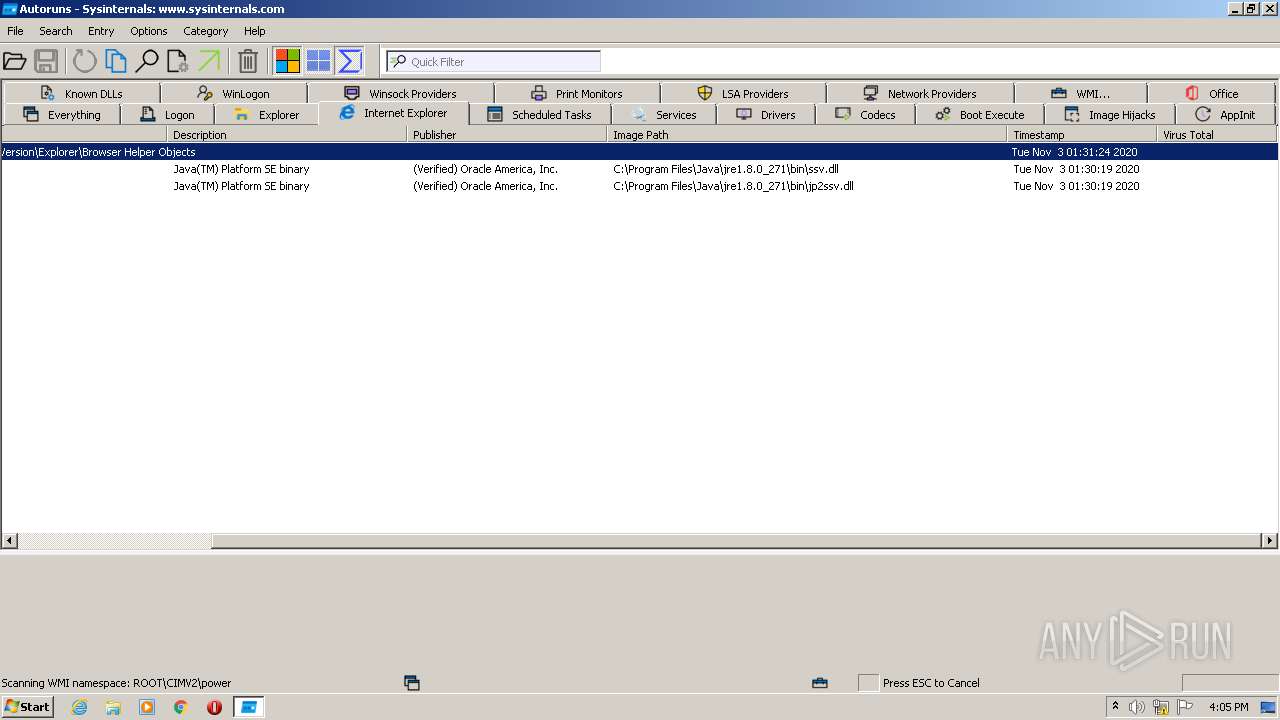Toggle the VirusTotal sigma icon

pyautogui.click(x=350, y=62)
